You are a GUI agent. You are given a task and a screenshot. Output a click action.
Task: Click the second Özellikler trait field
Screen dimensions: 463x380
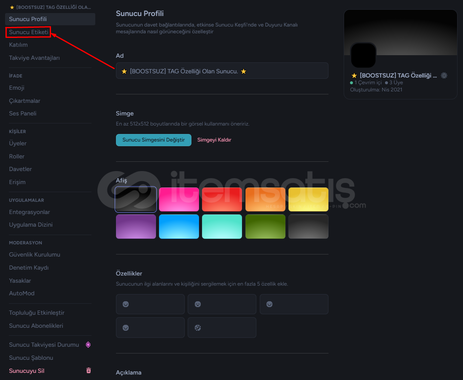coord(222,304)
